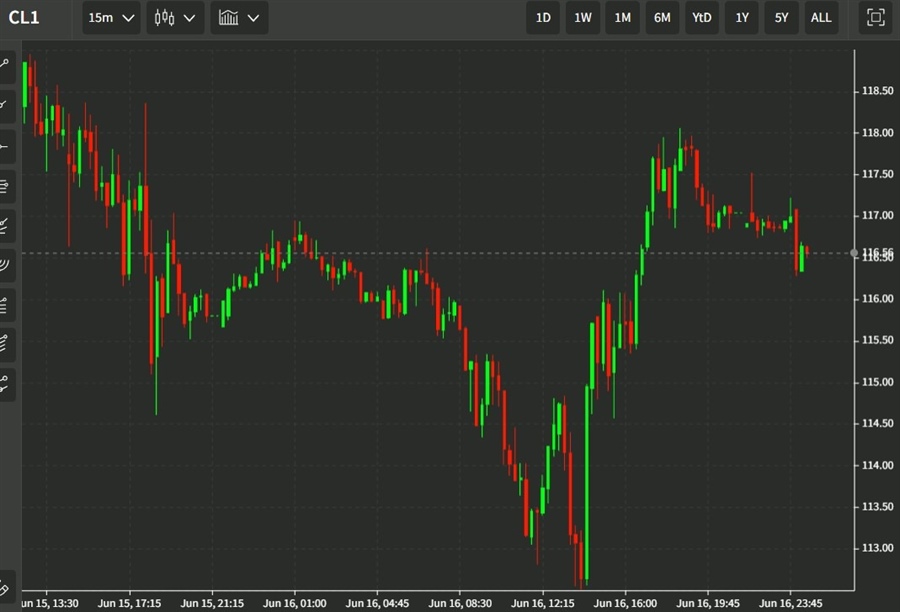Click the Jun 16, 23:45 time label
Image resolution: width=900 pixels, height=612 pixels.
[x=791, y=603]
